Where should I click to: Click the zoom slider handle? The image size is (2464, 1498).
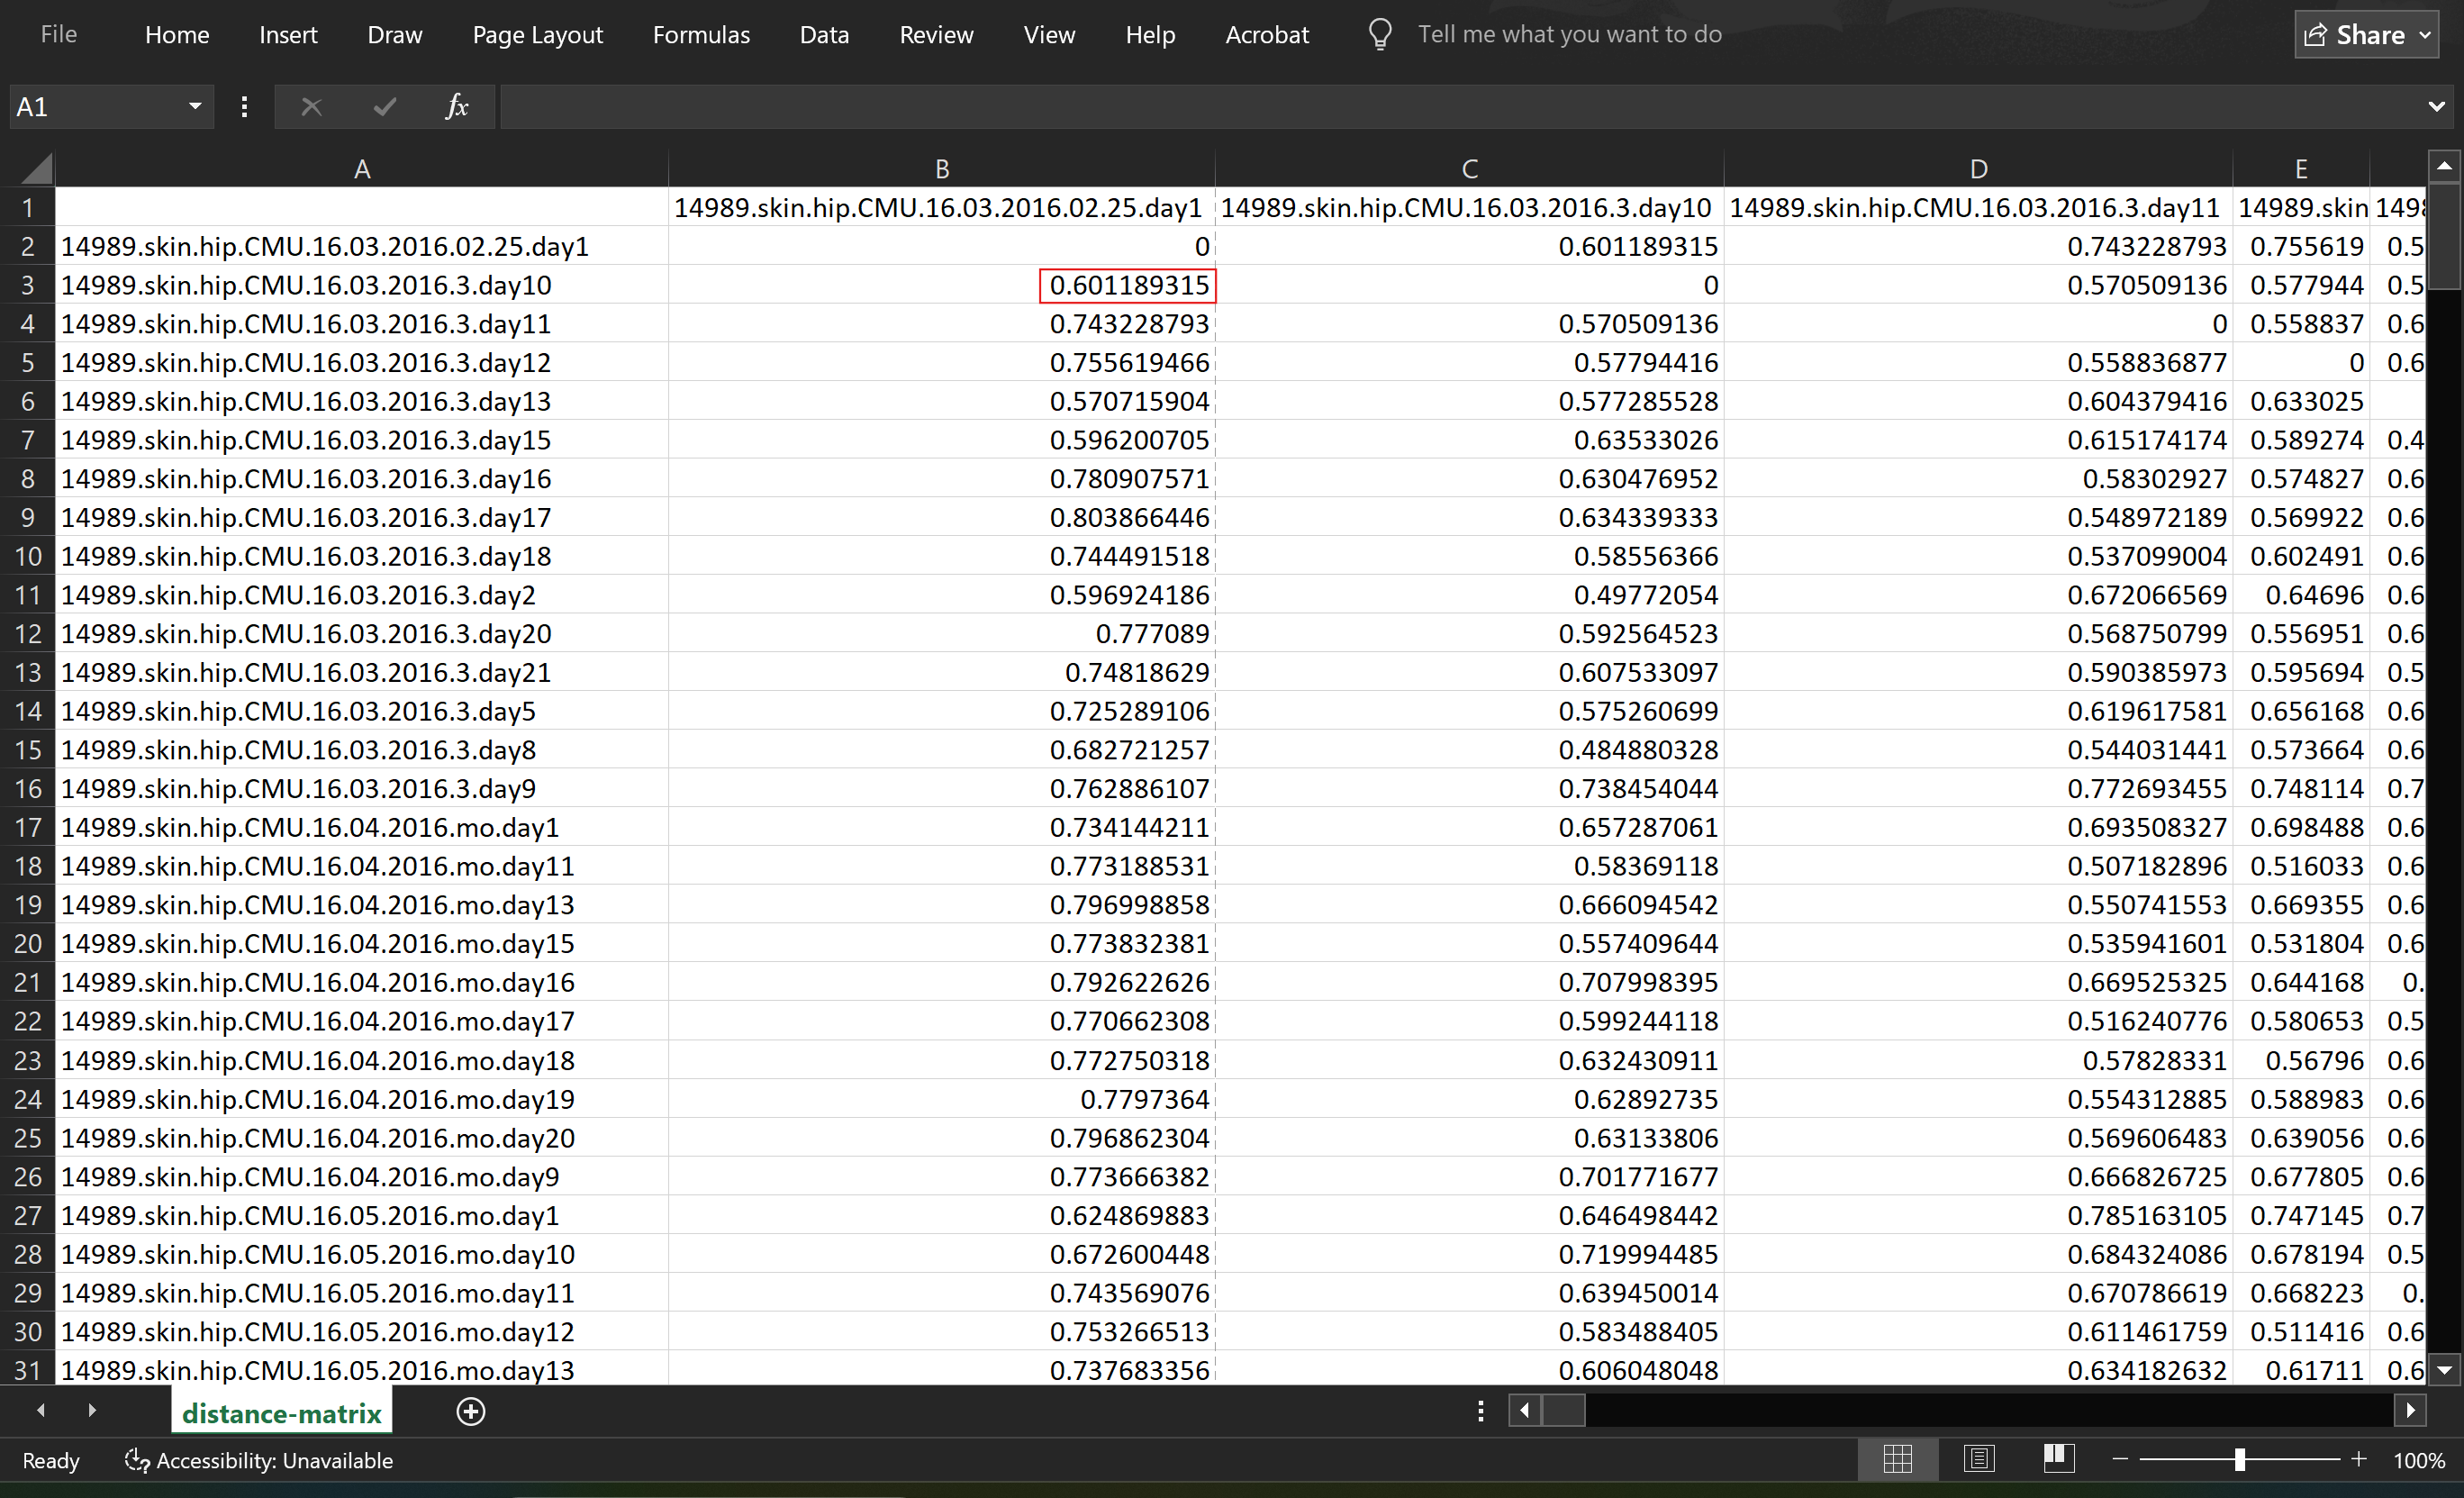2240,1460
